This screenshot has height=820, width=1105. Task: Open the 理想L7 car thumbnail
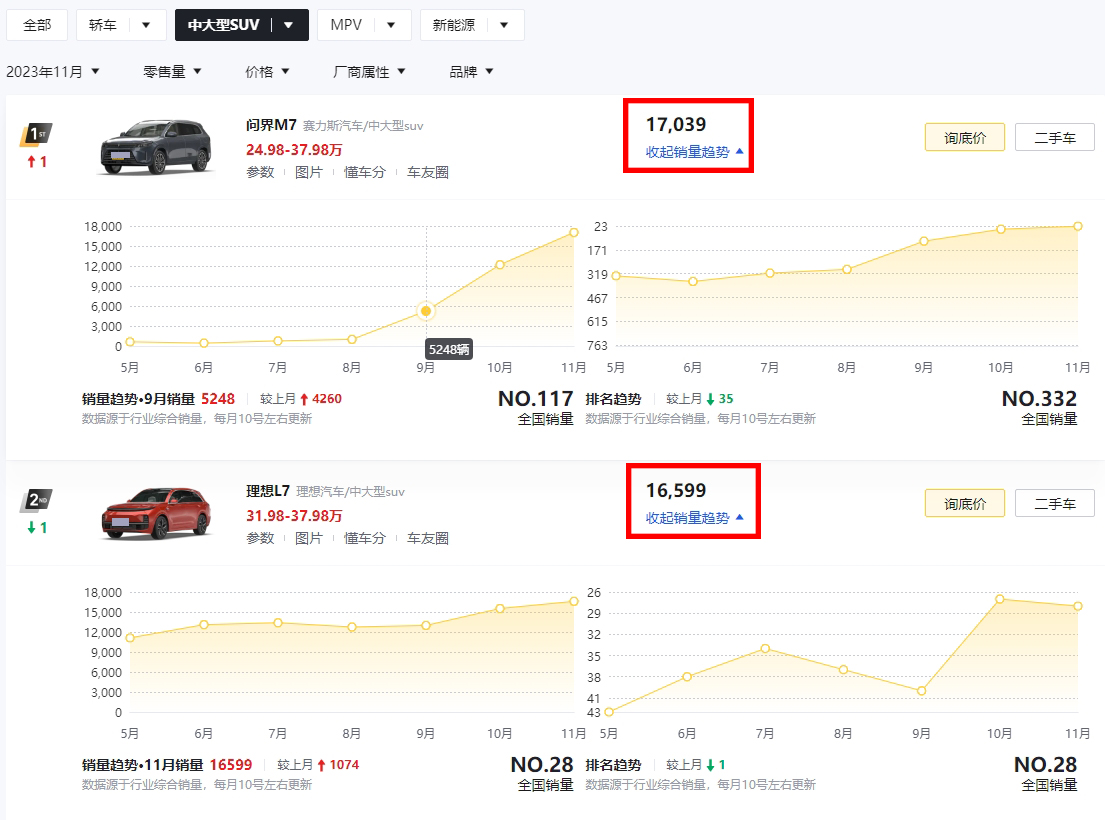tap(156, 513)
